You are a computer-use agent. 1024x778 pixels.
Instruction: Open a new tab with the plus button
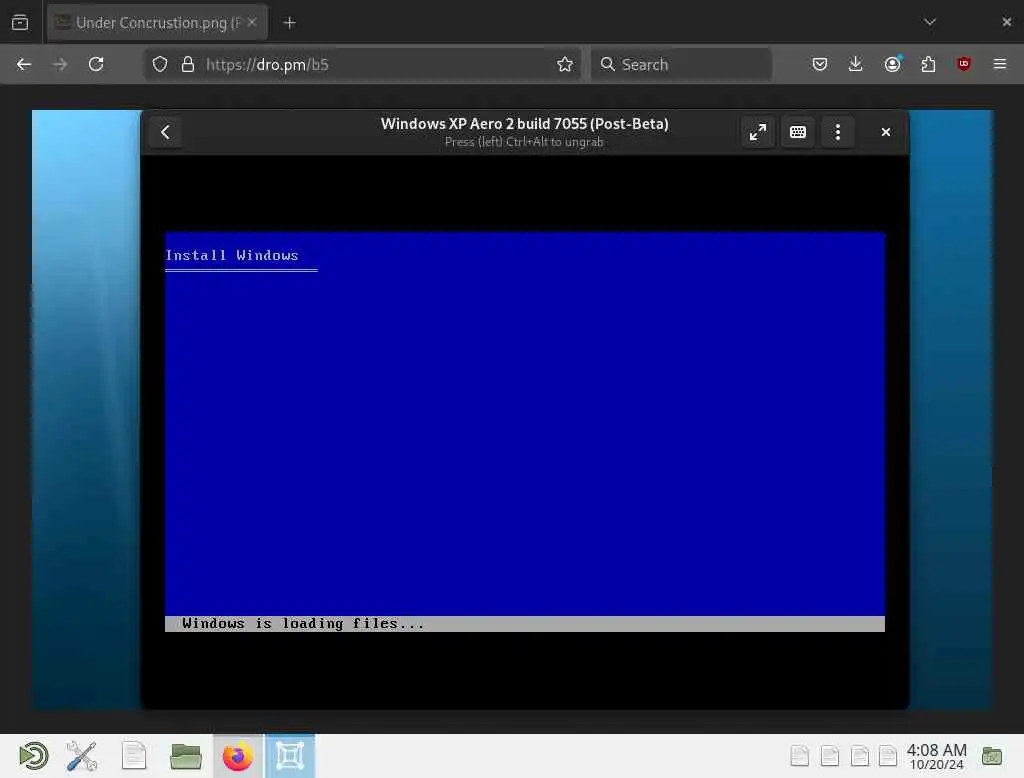(290, 23)
